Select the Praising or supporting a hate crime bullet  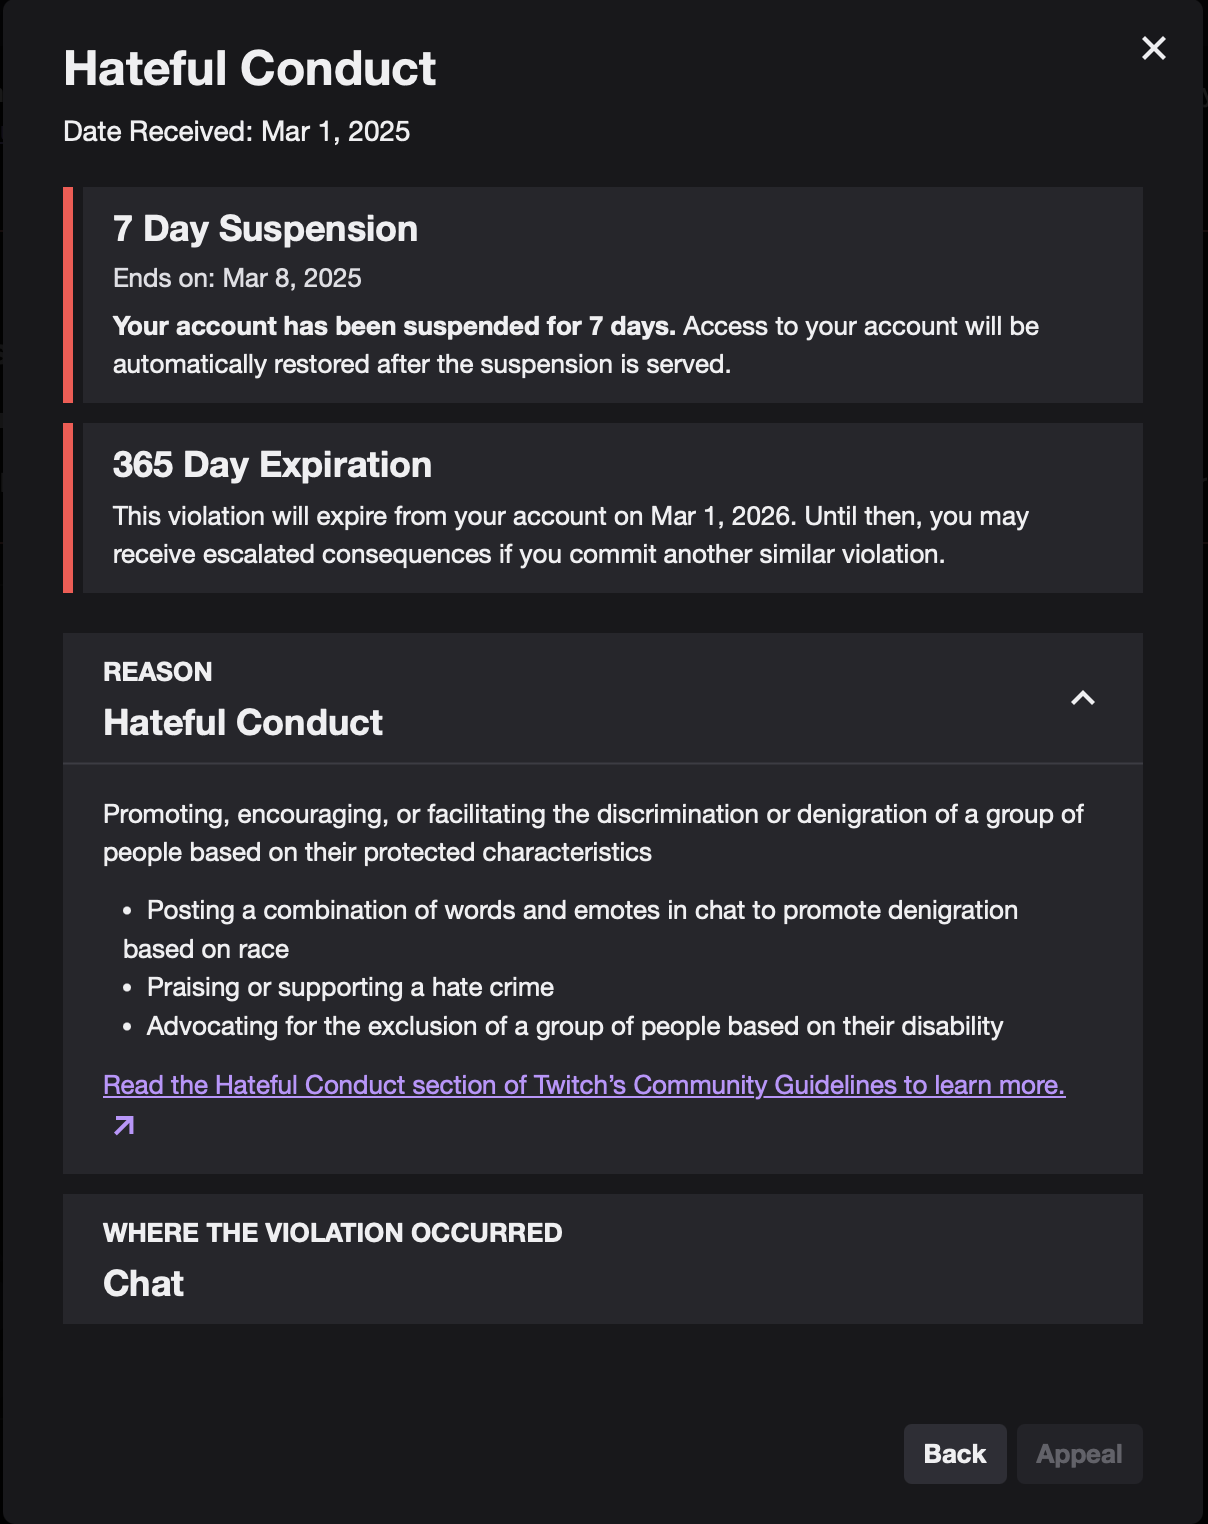(350, 988)
